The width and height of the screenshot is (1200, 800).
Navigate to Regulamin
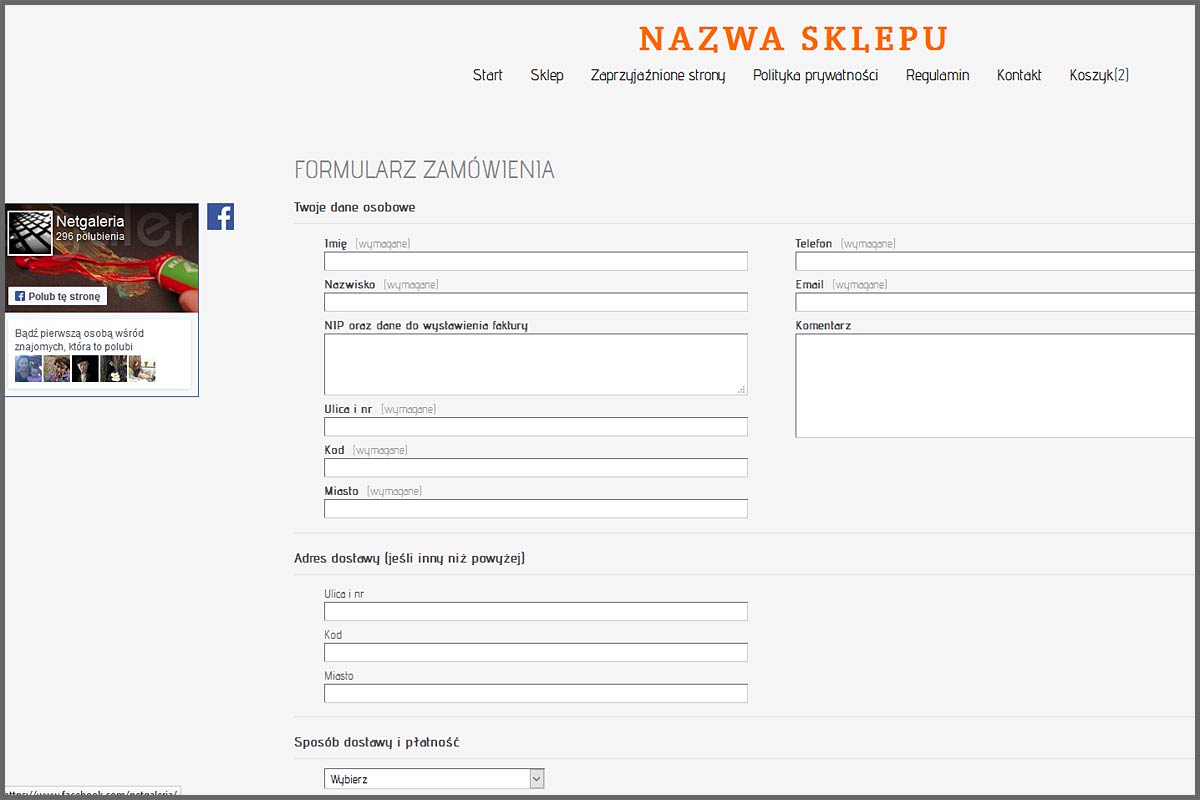click(x=937, y=75)
